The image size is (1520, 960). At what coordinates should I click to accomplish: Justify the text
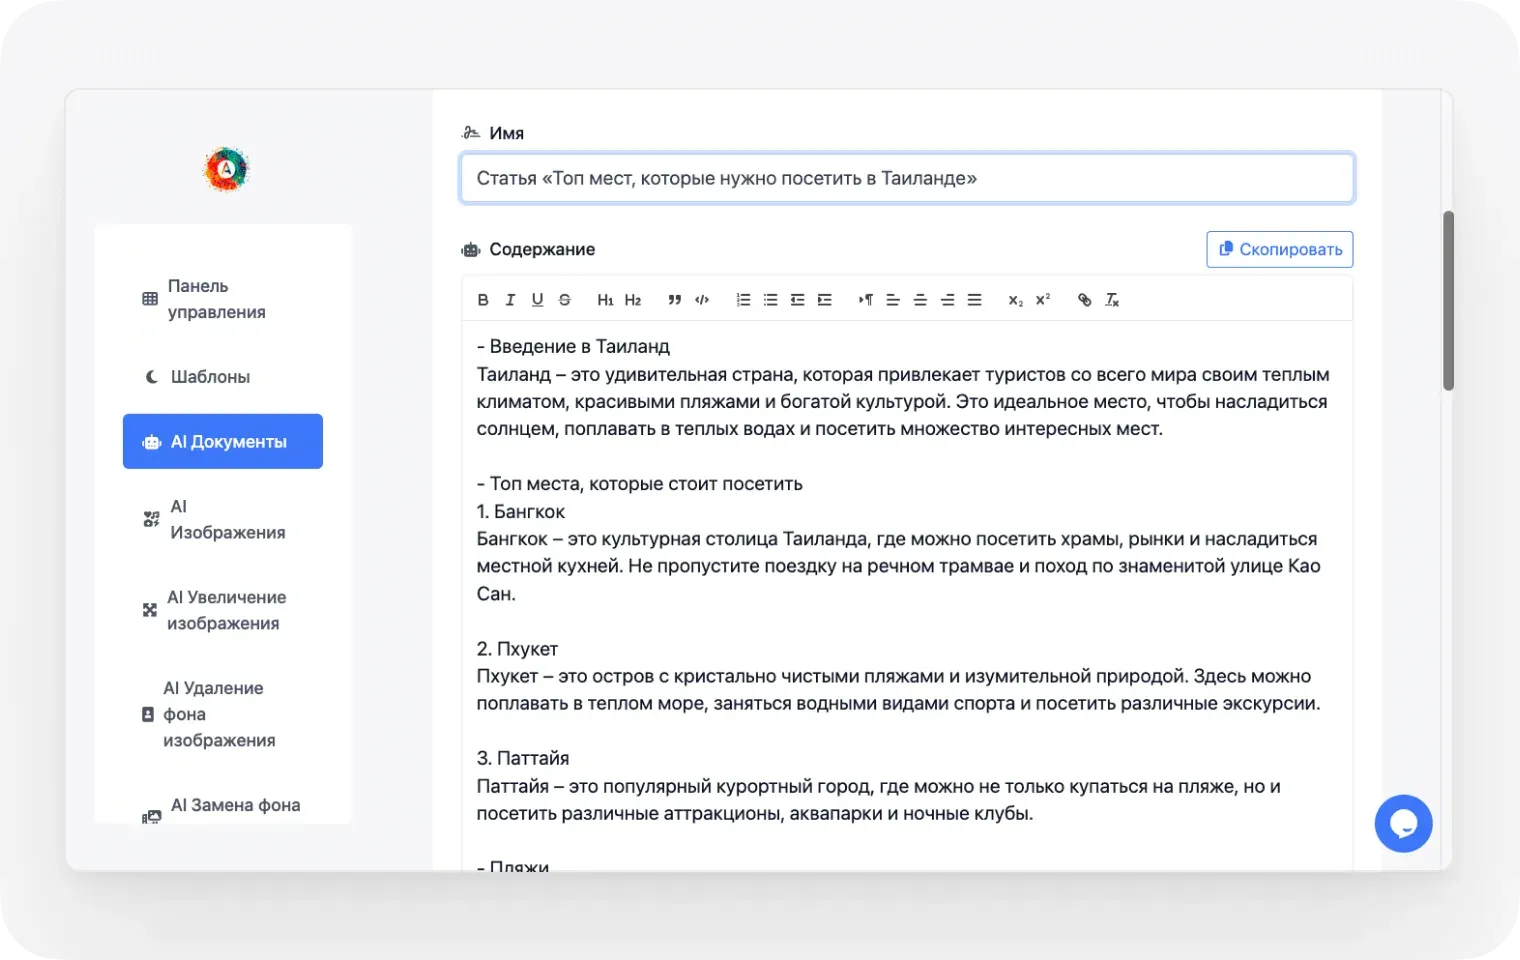point(974,300)
